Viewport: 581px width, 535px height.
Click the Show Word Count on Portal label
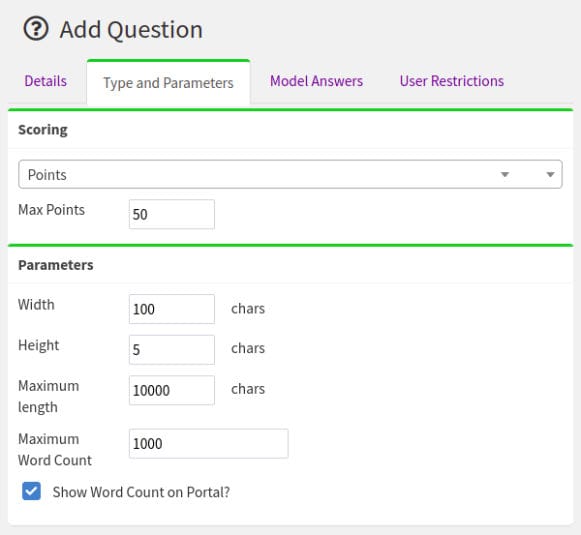[141, 492]
